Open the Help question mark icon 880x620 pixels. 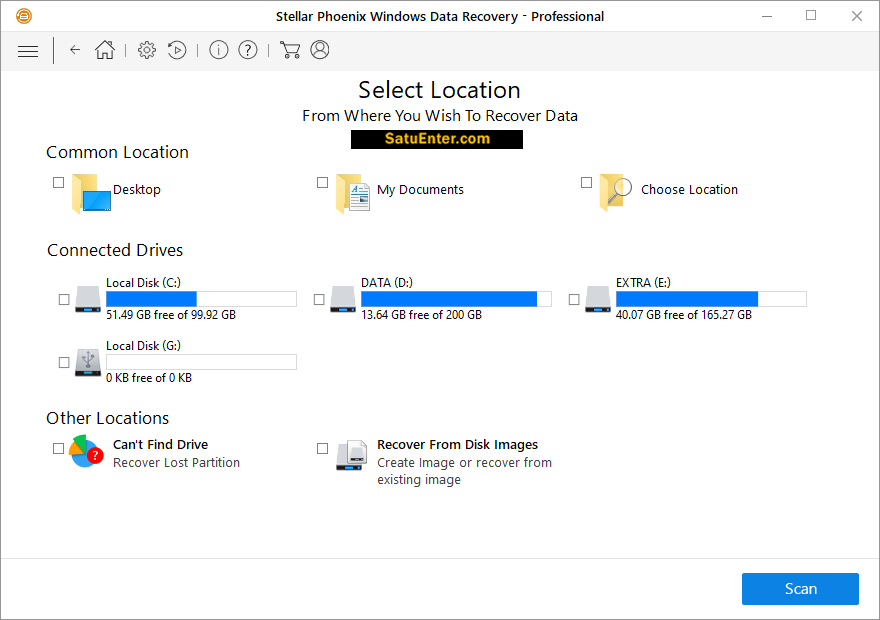click(x=248, y=50)
